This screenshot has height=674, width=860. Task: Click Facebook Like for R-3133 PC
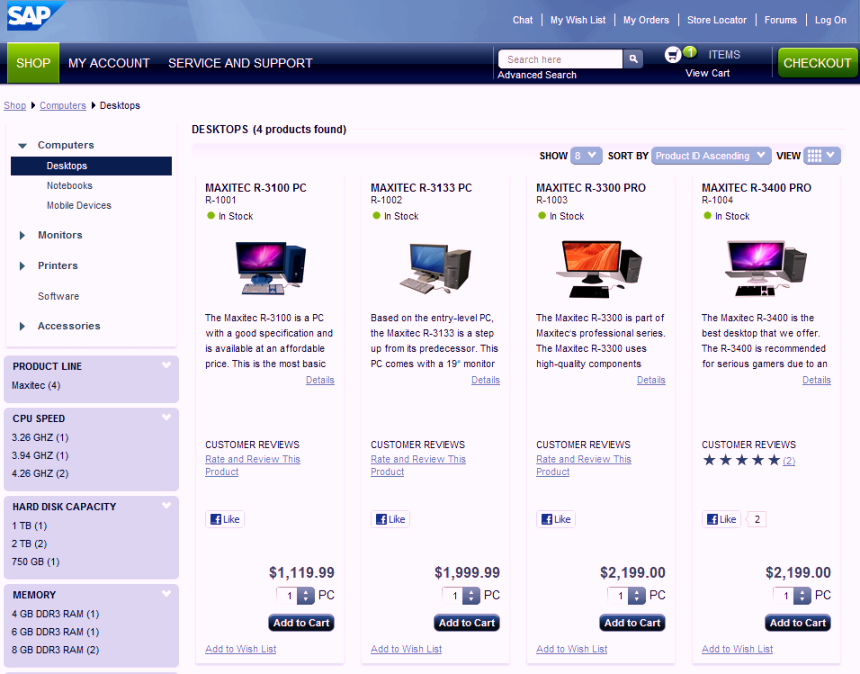click(x=391, y=519)
